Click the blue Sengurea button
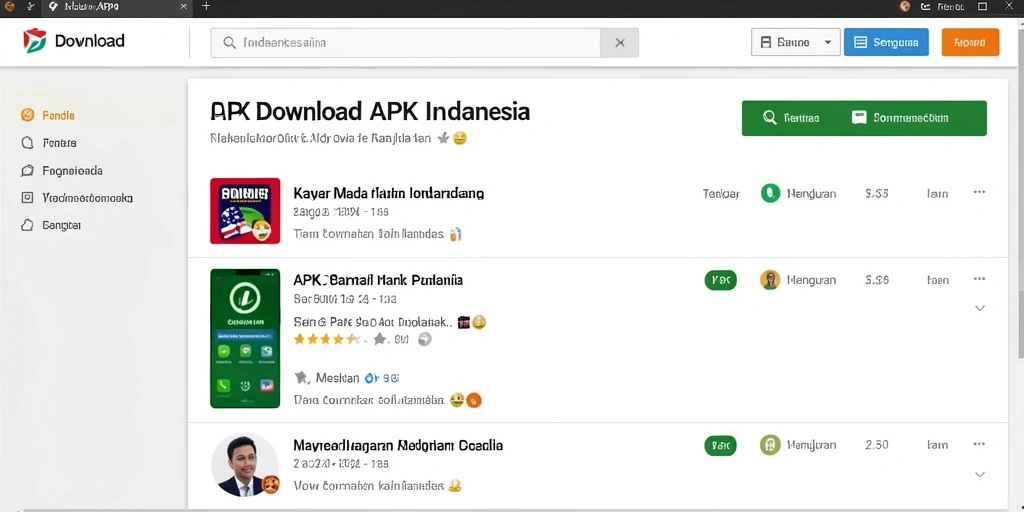Image resolution: width=1024 pixels, height=512 pixels. tap(886, 42)
